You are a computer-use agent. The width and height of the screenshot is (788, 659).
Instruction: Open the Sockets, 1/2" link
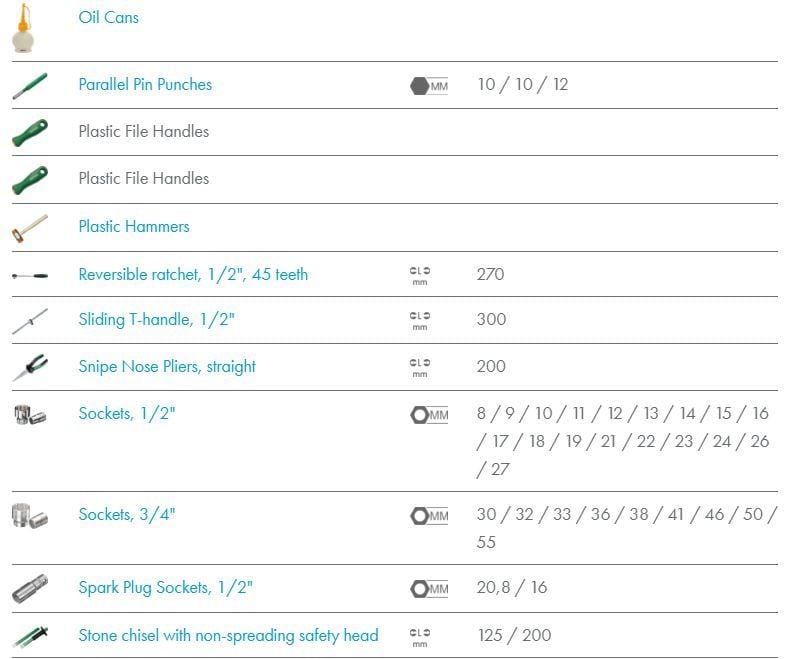pos(127,413)
